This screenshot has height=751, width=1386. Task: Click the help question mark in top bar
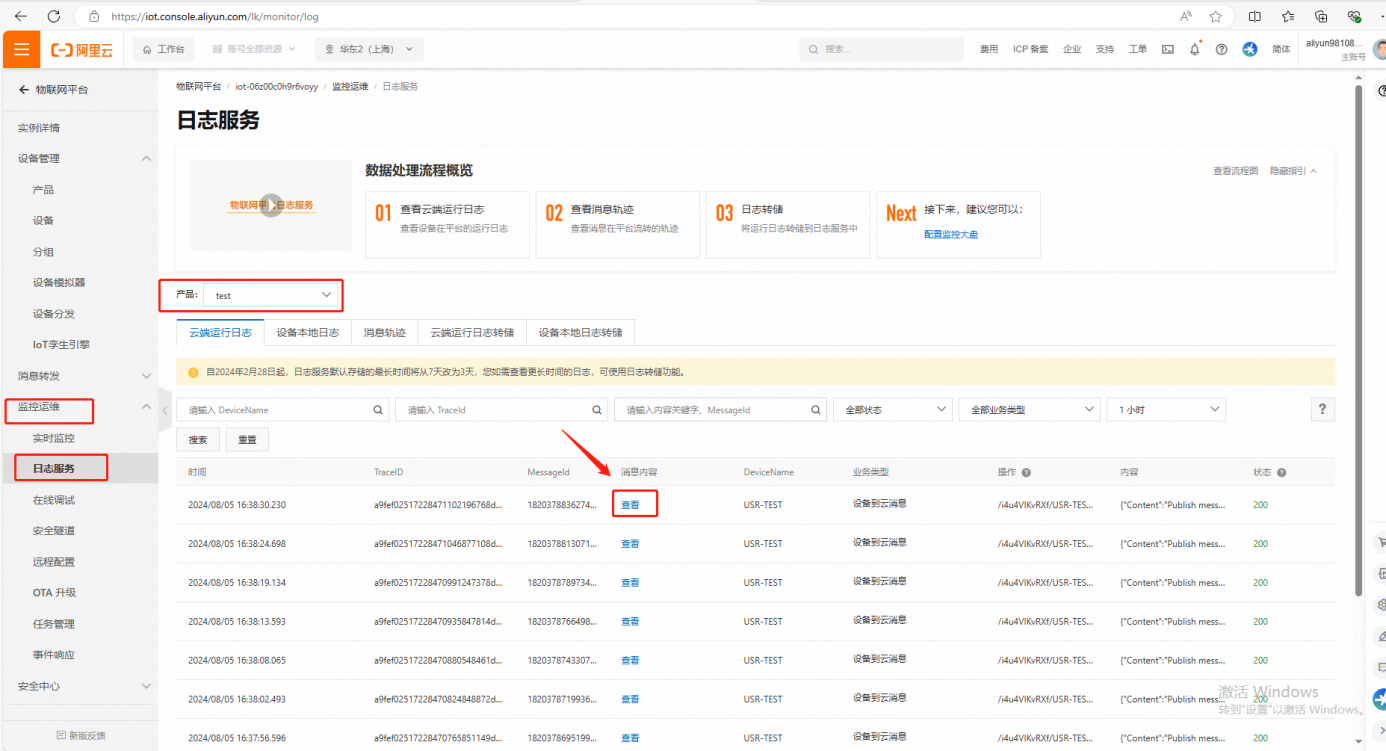1221,49
